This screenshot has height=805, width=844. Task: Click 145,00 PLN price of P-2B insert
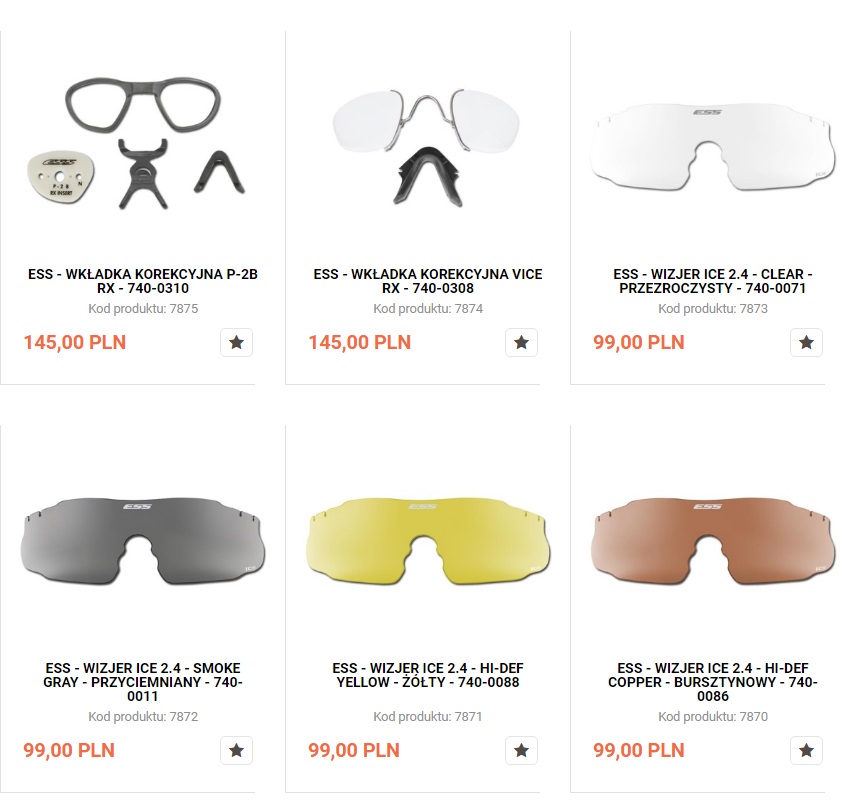click(x=75, y=342)
